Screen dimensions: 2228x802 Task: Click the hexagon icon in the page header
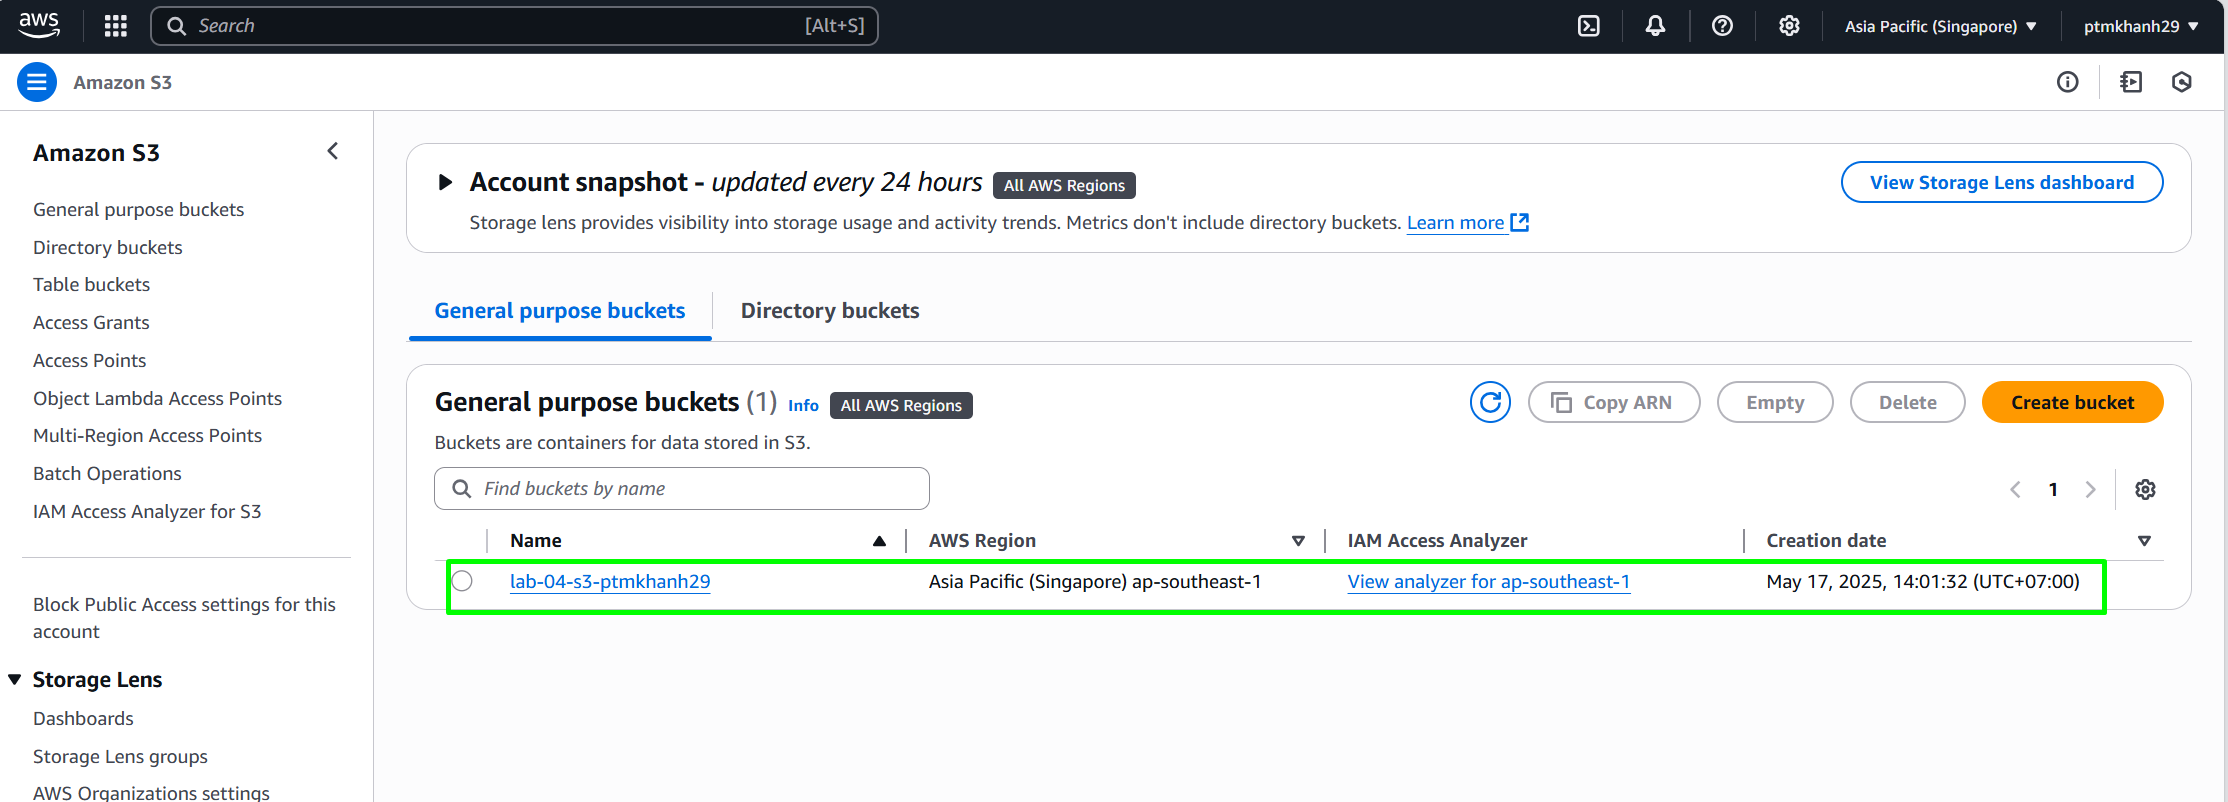click(2182, 82)
